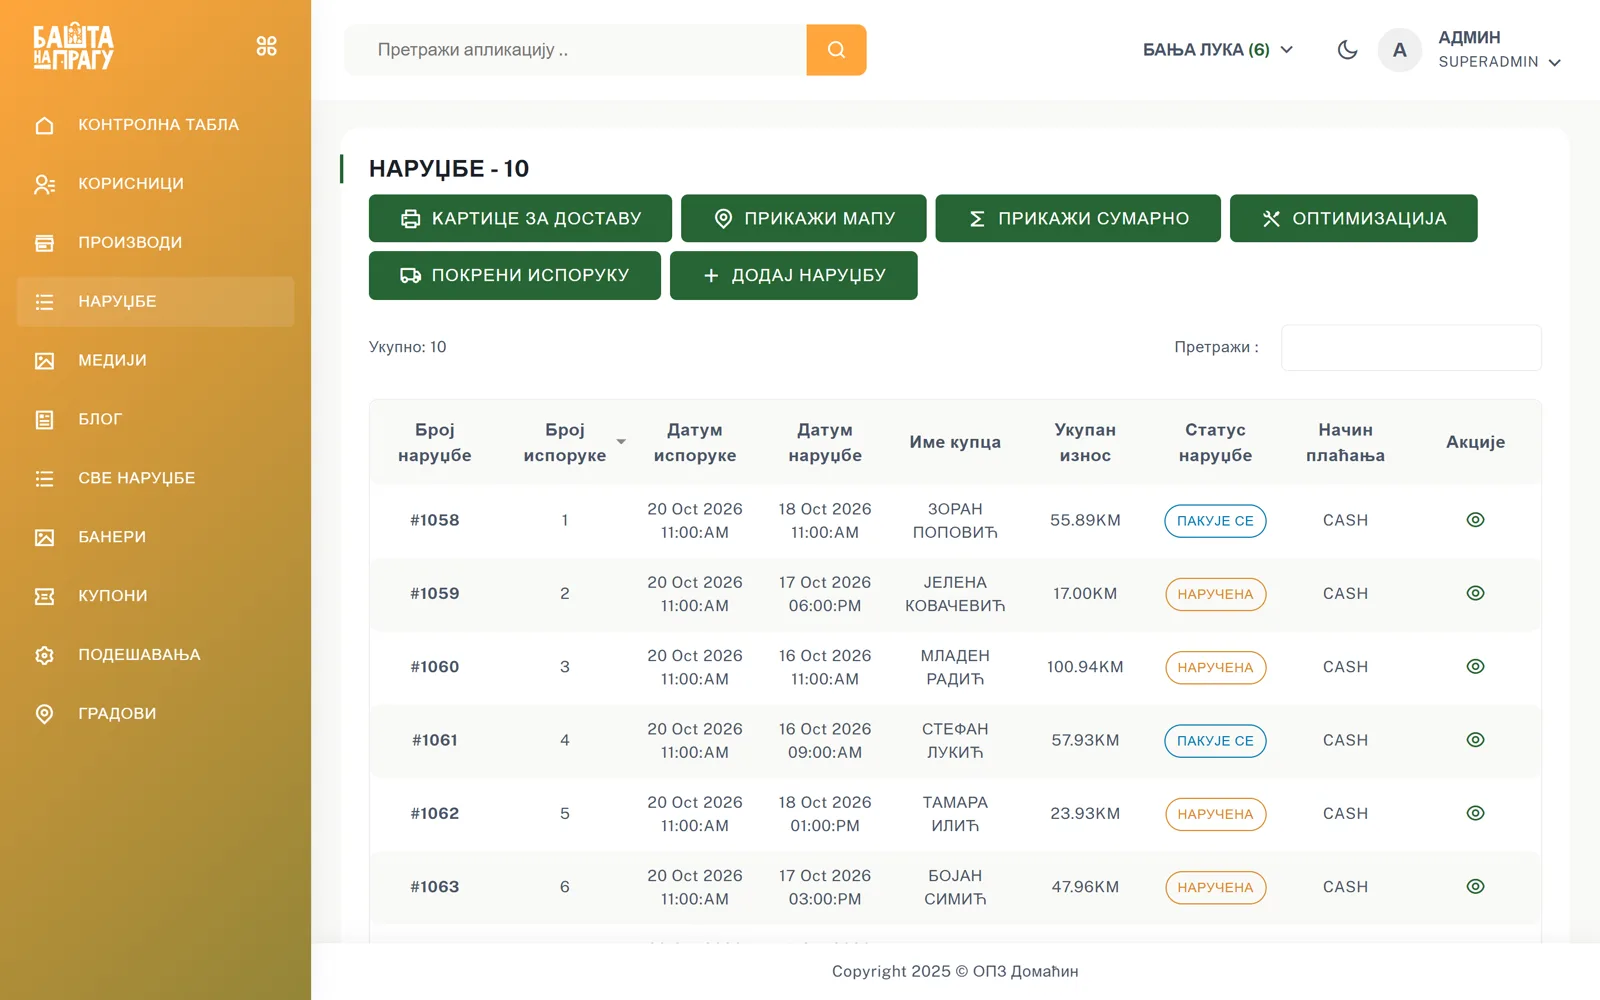Image resolution: width=1600 pixels, height=1000 pixels.
Task: Click the Наручена status badge for #1059
Action: coord(1215,594)
